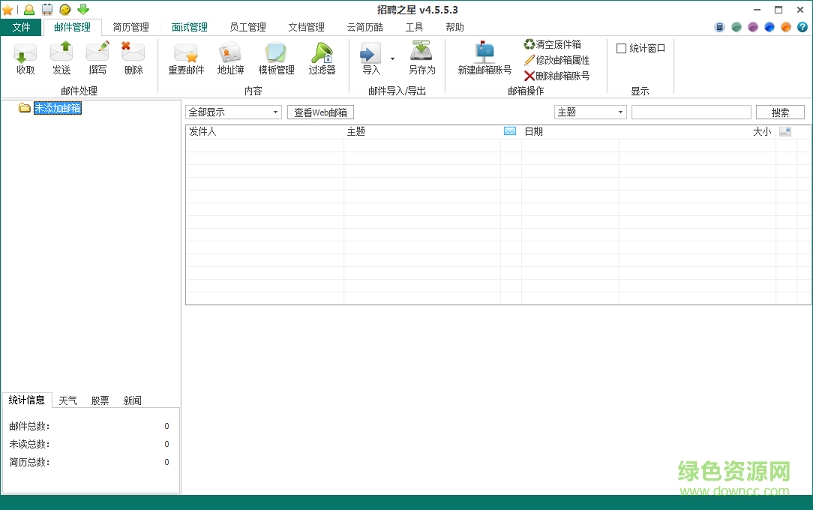
Task: Click the calculator icon at top right
Action: (719, 27)
